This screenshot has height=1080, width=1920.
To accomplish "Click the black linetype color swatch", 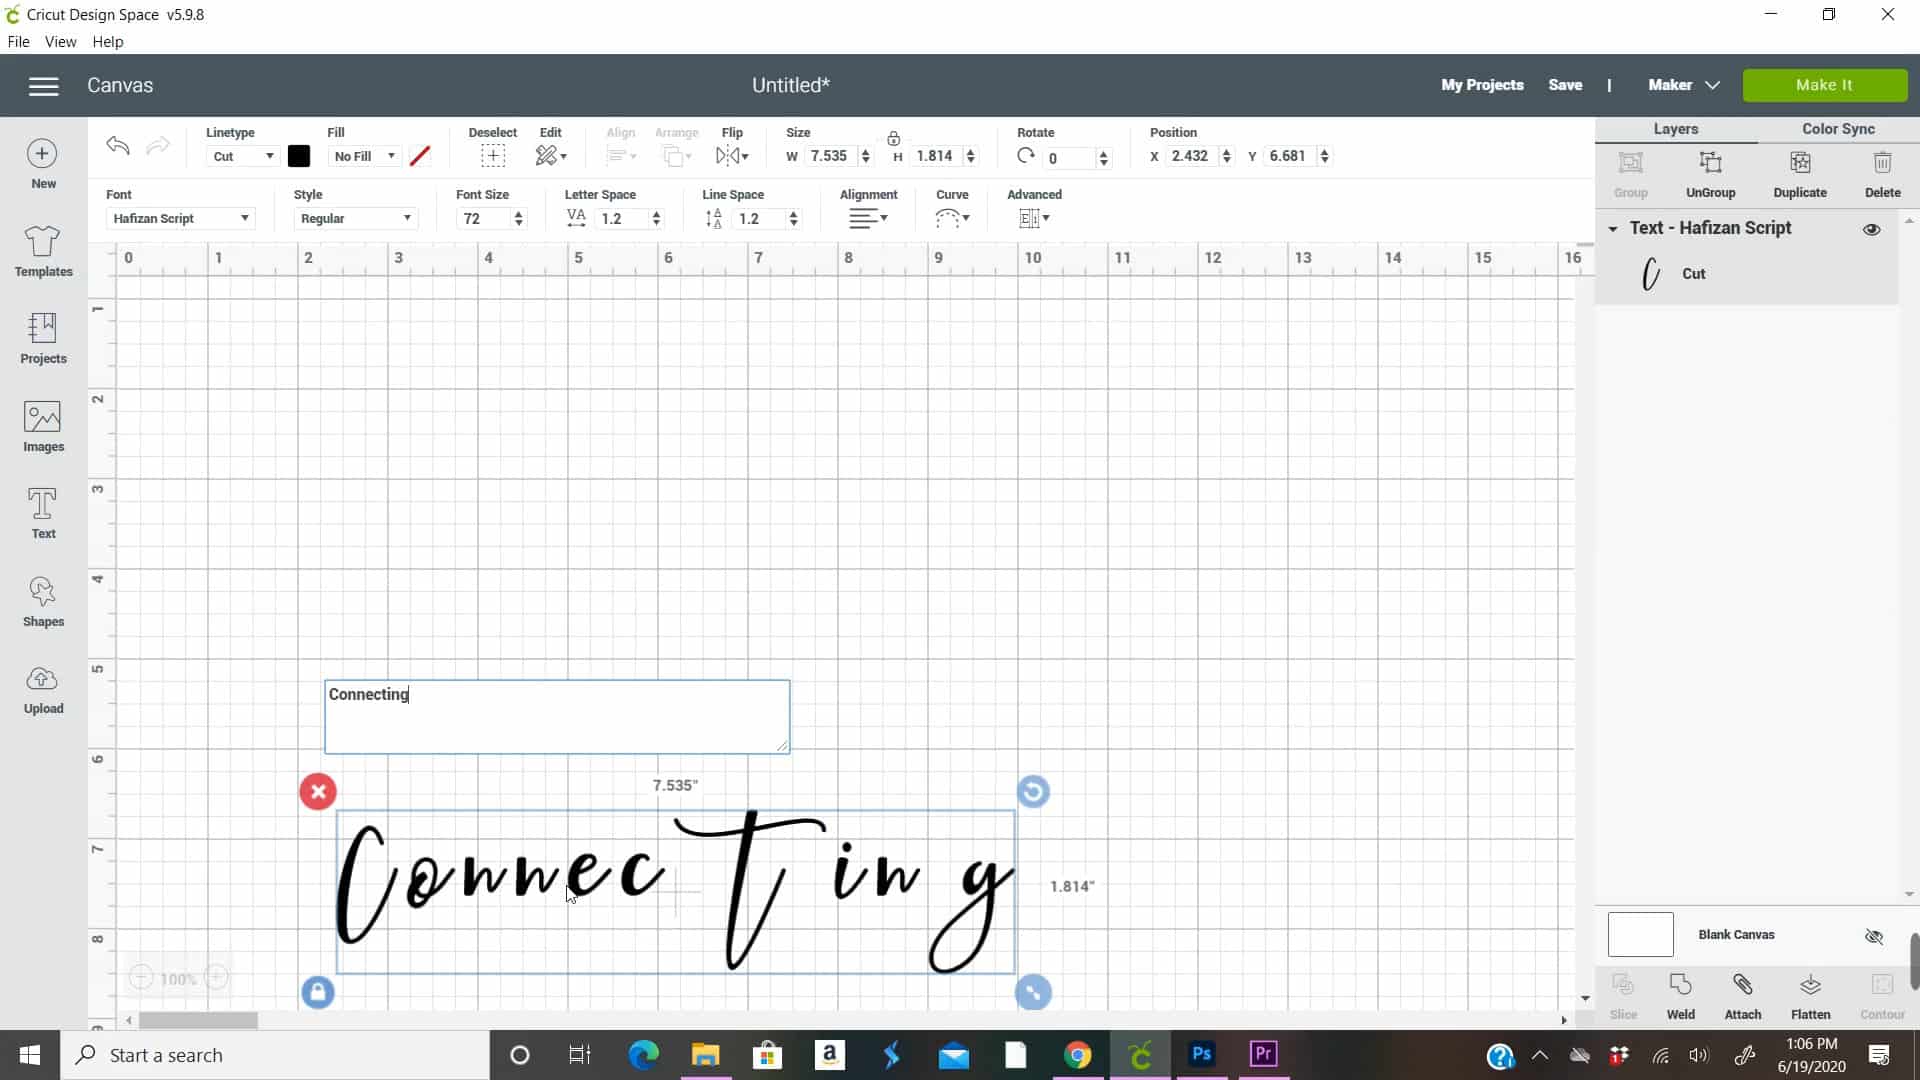I will pos(299,156).
